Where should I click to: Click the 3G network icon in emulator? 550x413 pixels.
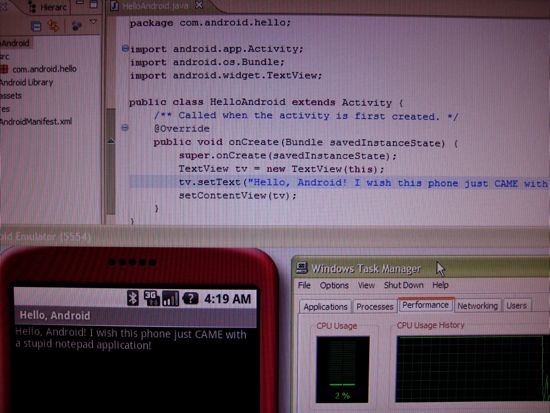pyautogui.click(x=151, y=298)
